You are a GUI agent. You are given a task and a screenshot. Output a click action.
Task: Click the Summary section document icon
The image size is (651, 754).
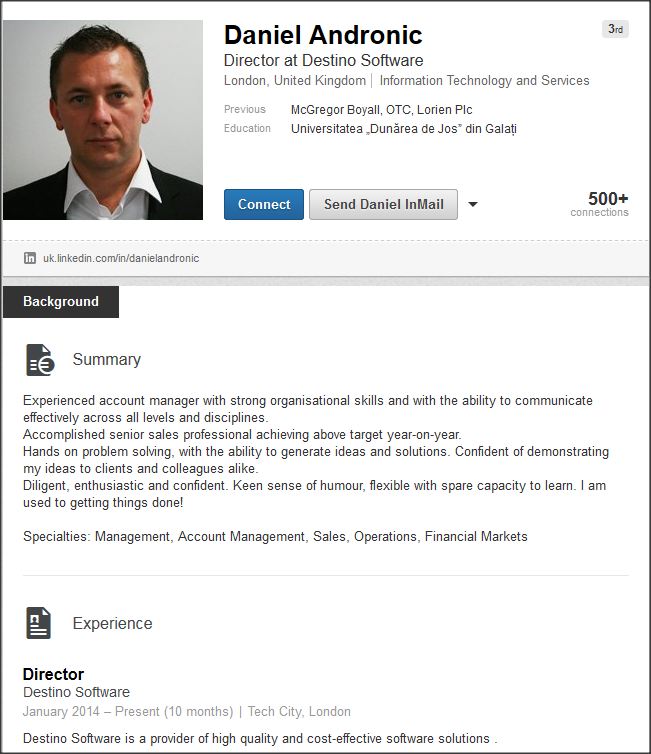(x=40, y=360)
